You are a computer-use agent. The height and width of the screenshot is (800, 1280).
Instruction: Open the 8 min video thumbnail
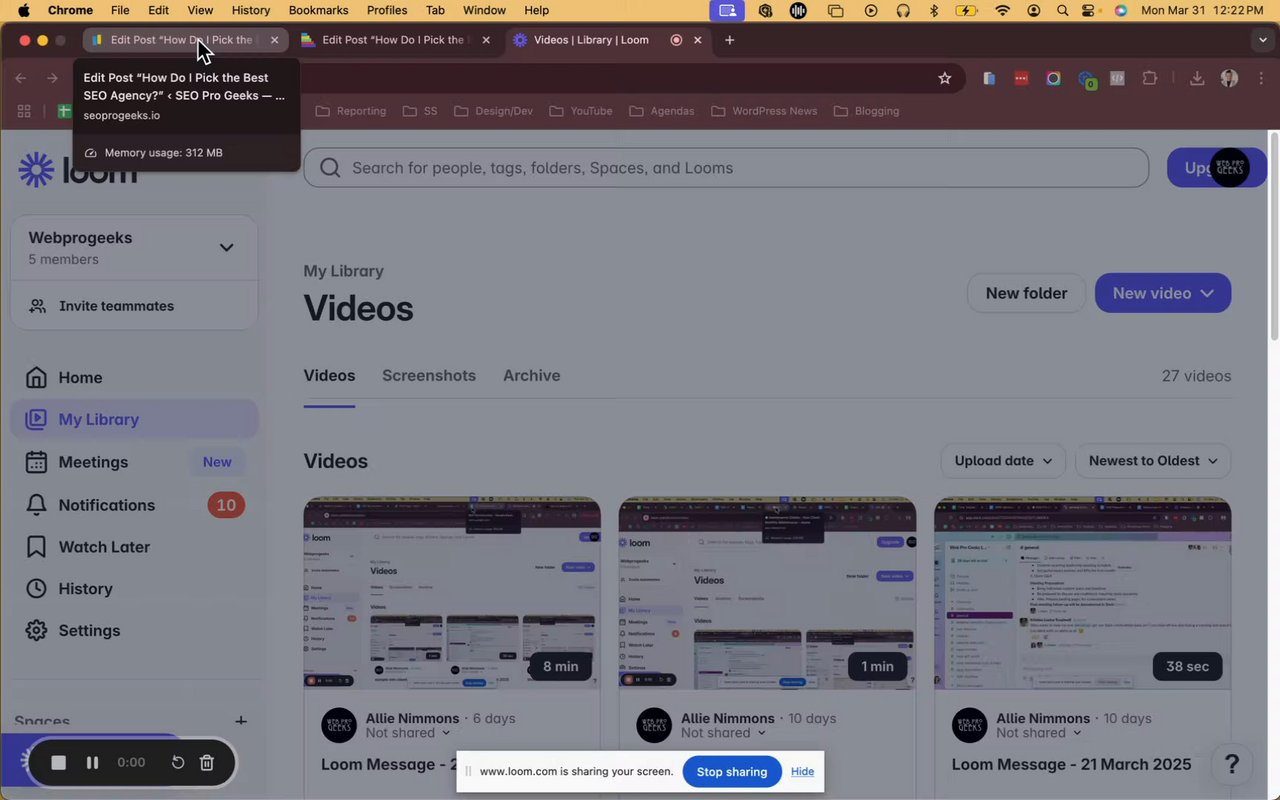click(452, 593)
